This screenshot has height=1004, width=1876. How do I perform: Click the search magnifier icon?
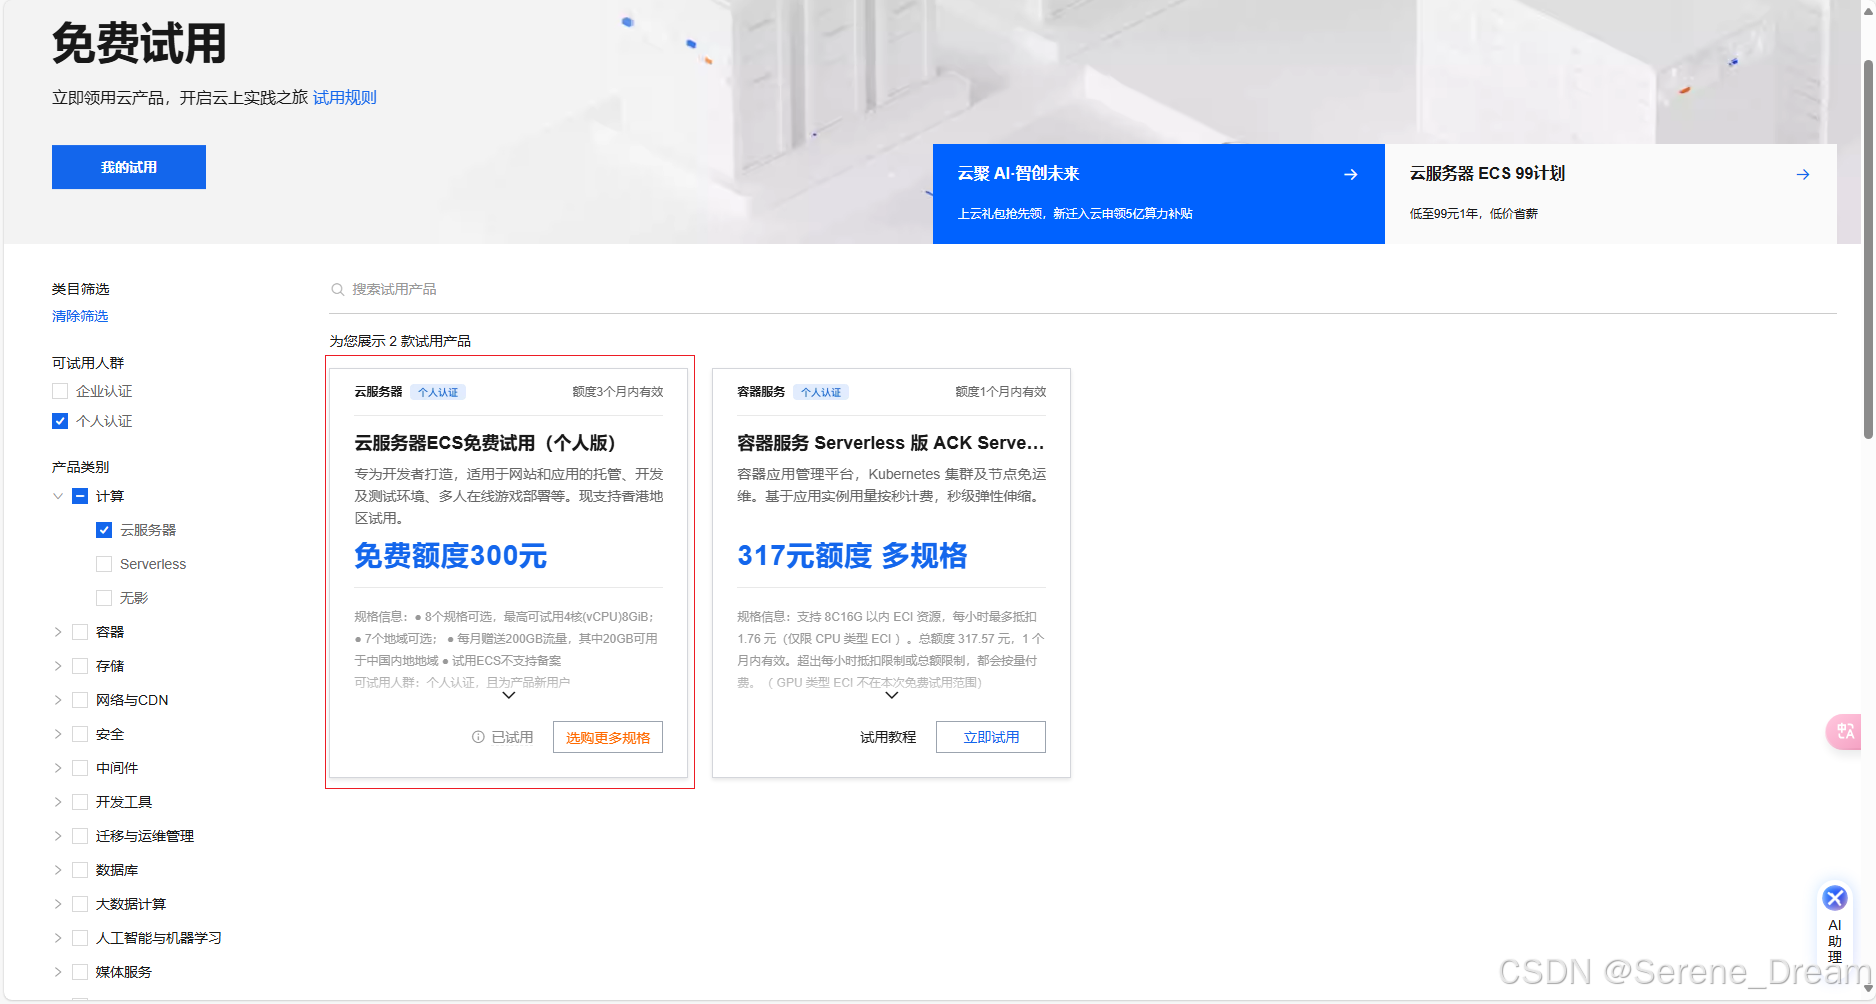[337, 289]
